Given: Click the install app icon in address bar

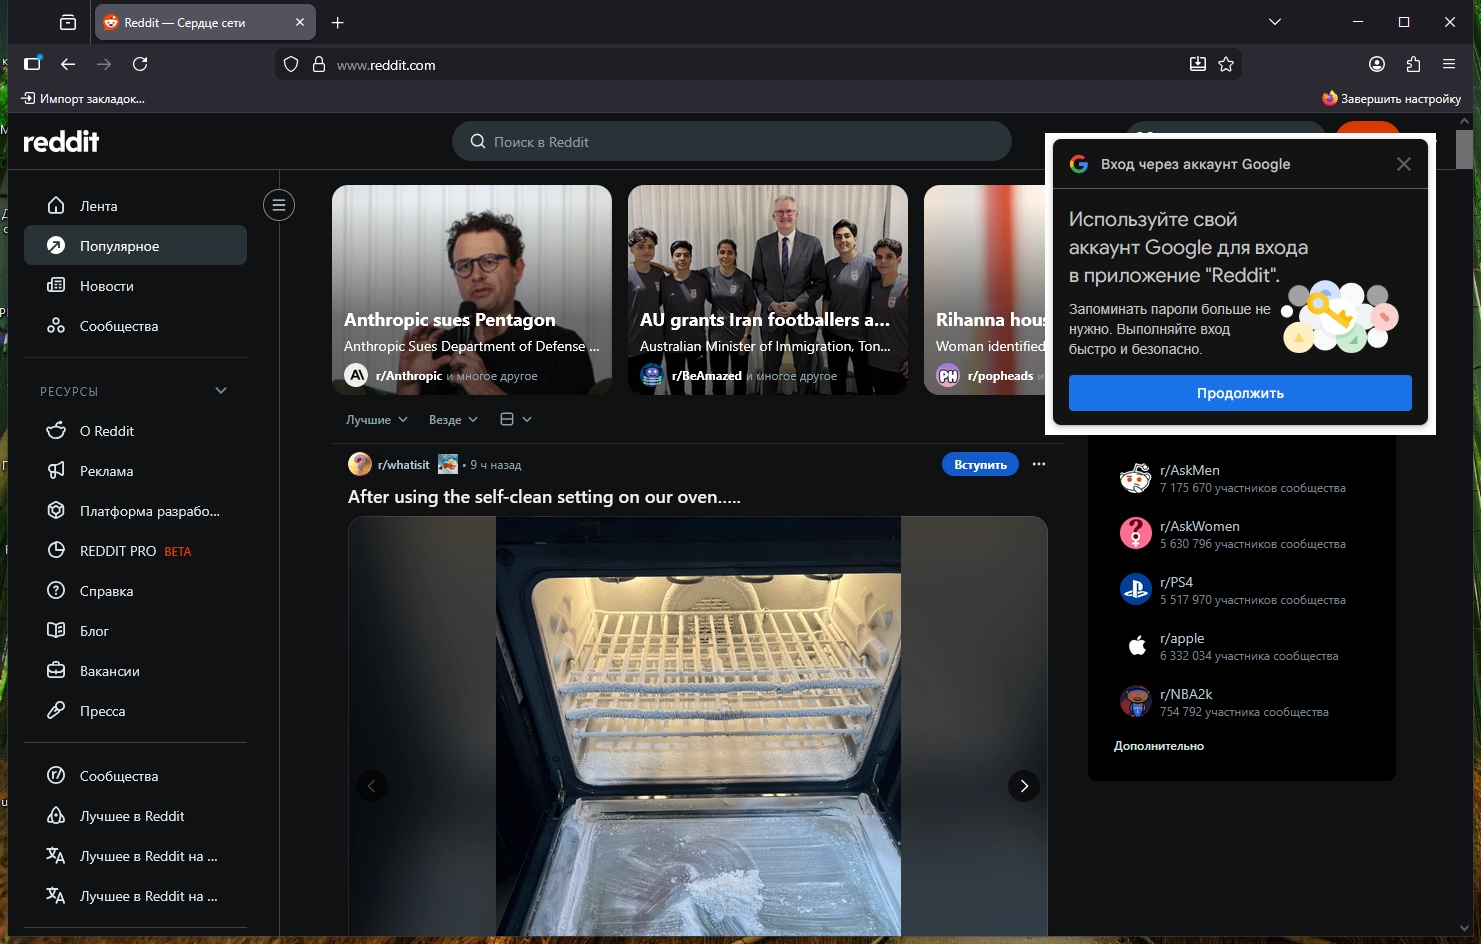Looking at the screenshot, I should coord(1197,64).
